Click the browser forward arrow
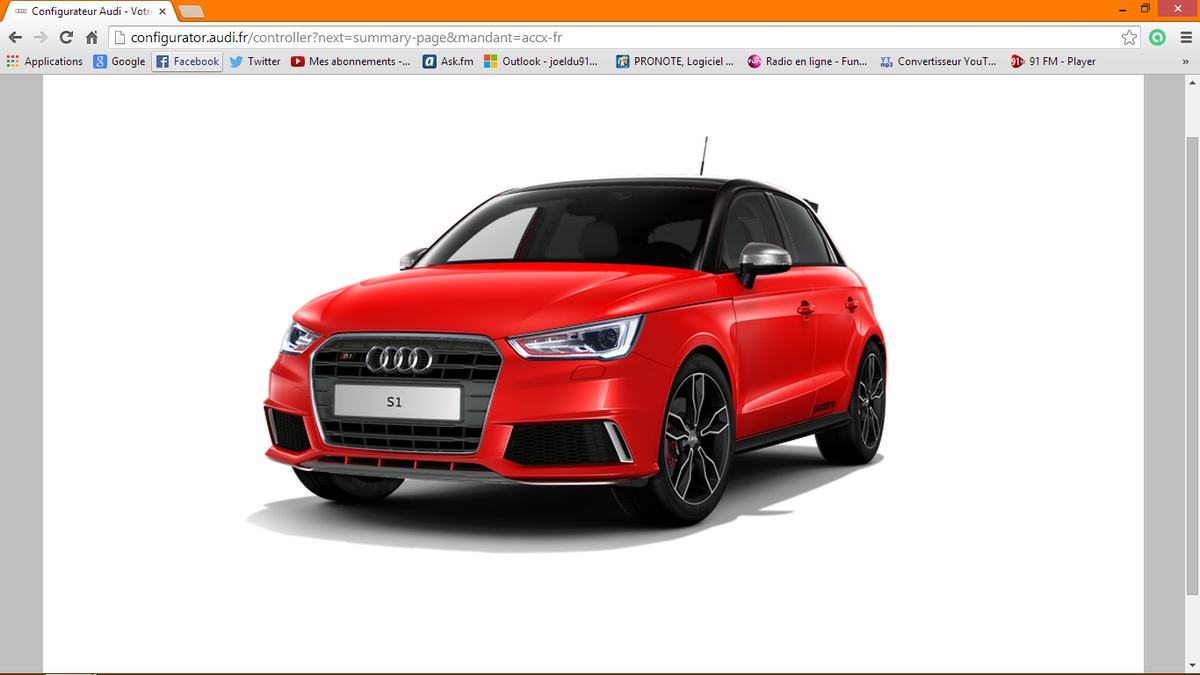 click(x=41, y=37)
